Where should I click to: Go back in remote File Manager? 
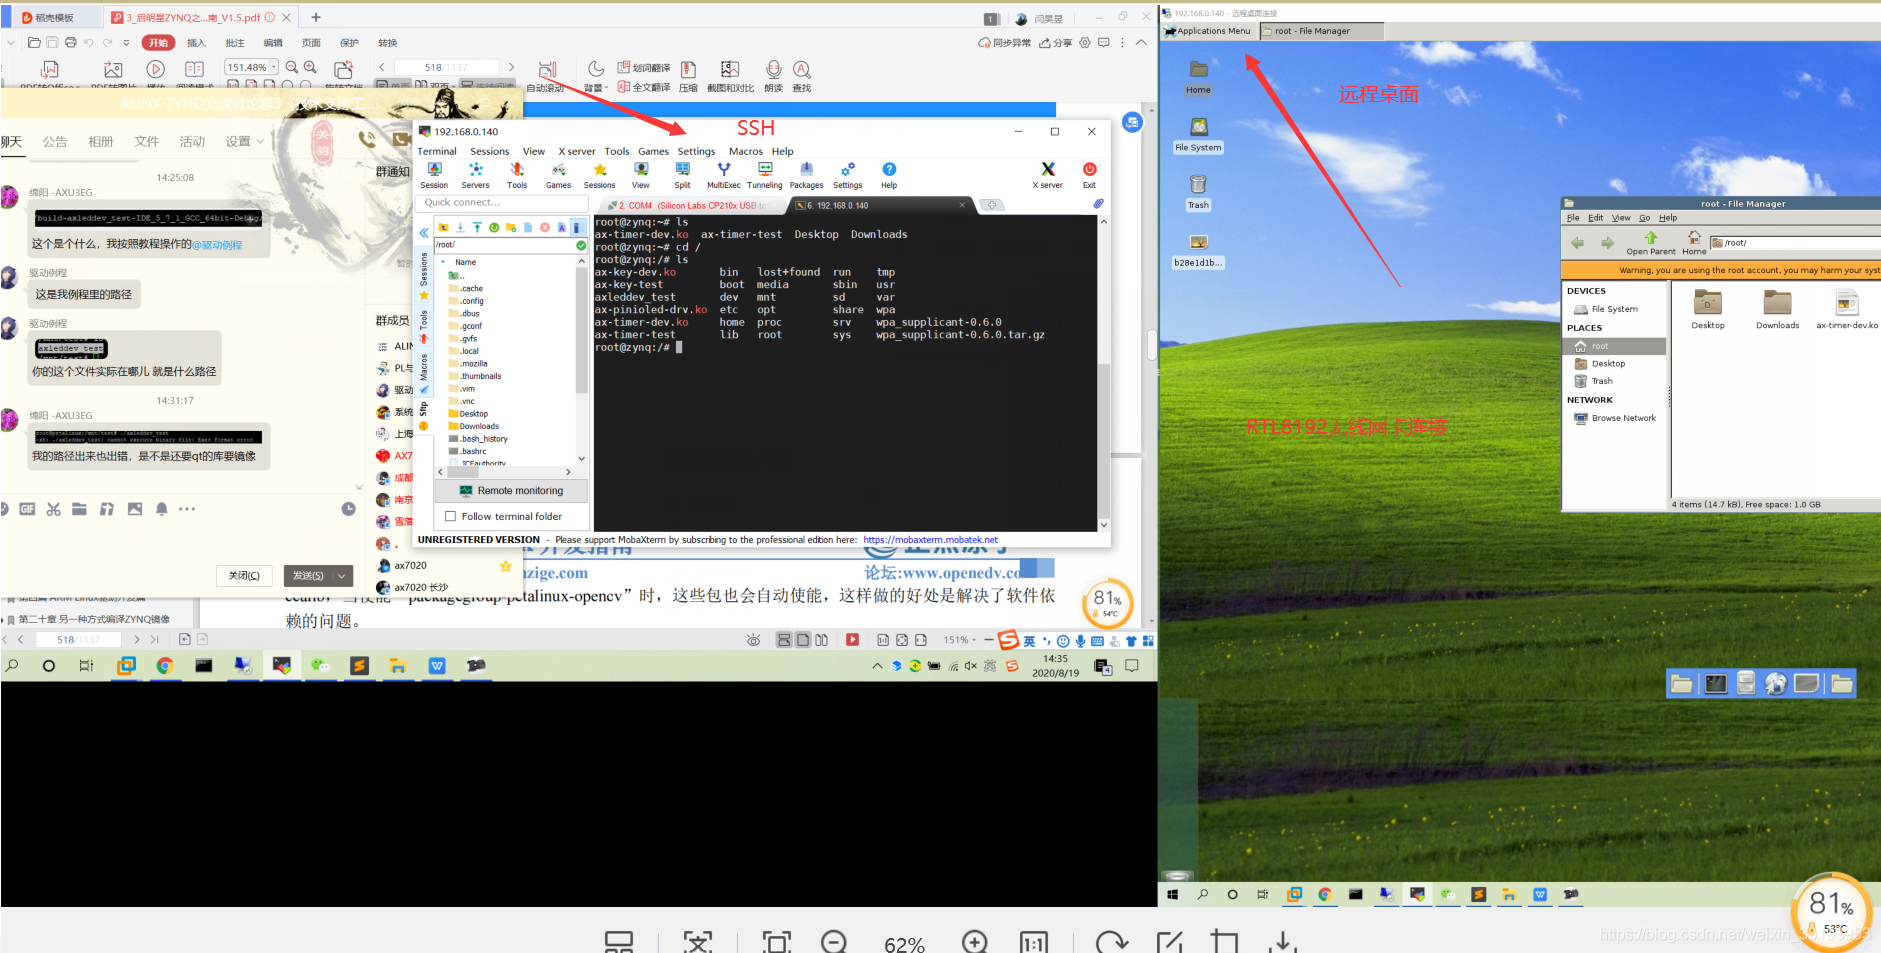pyautogui.click(x=1577, y=243)
